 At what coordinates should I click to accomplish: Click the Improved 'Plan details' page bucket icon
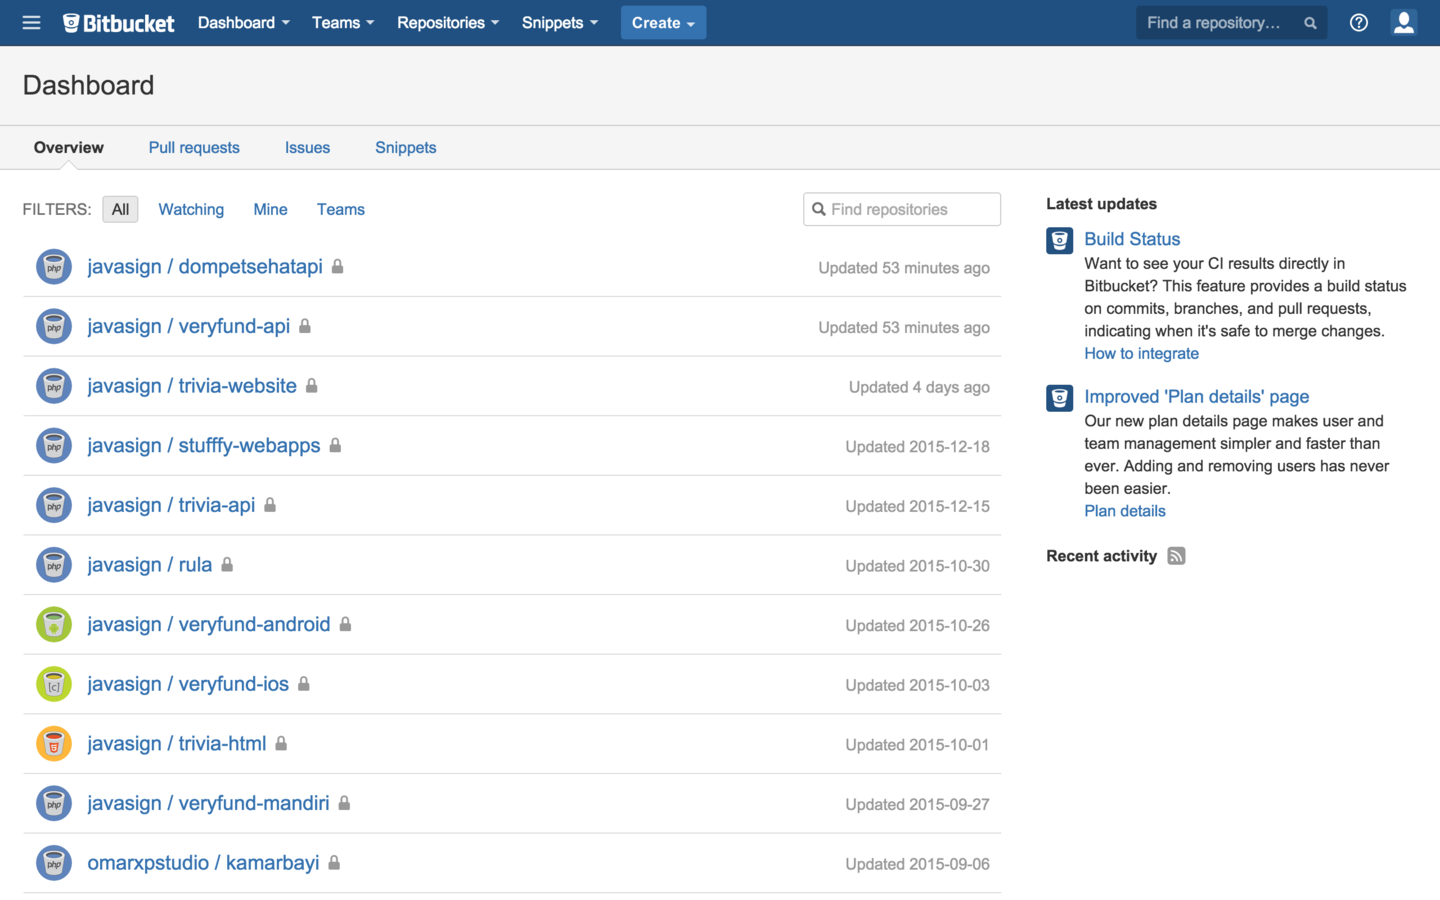[1059, 398]
